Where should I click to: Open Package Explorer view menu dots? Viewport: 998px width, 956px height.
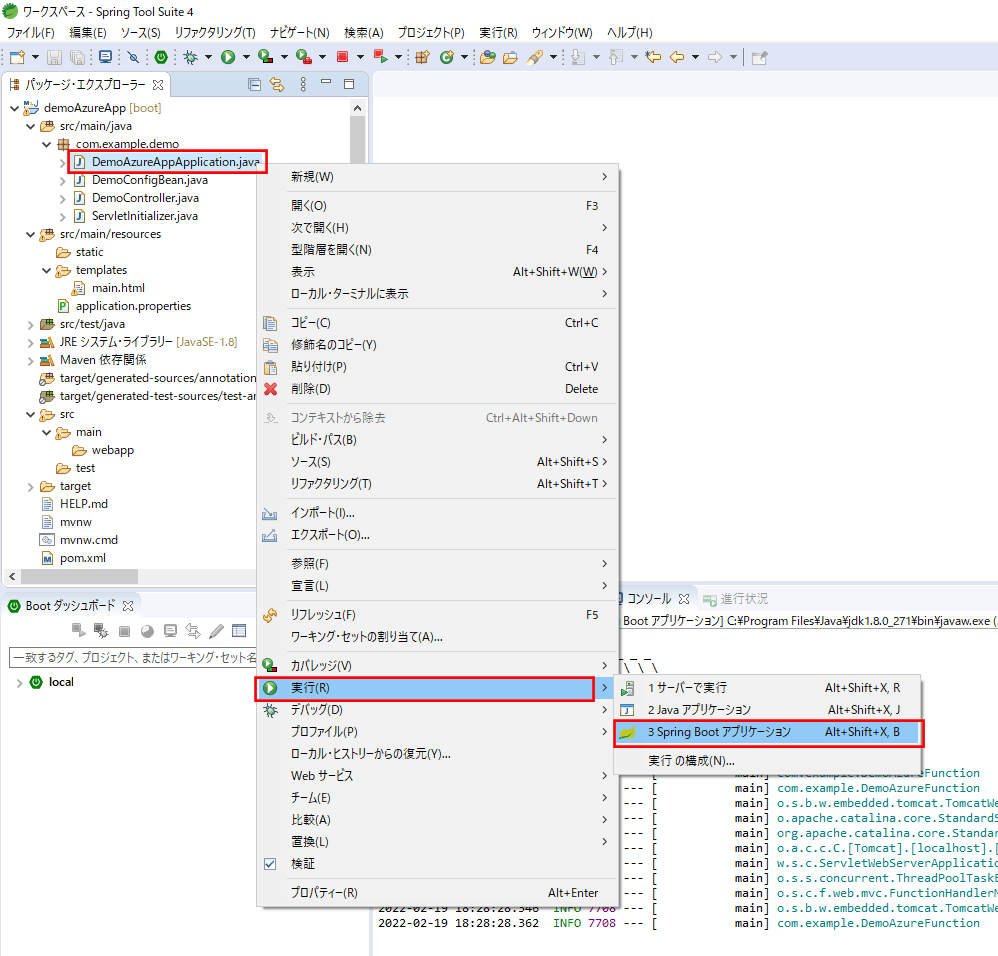click(x=303, y=84)
